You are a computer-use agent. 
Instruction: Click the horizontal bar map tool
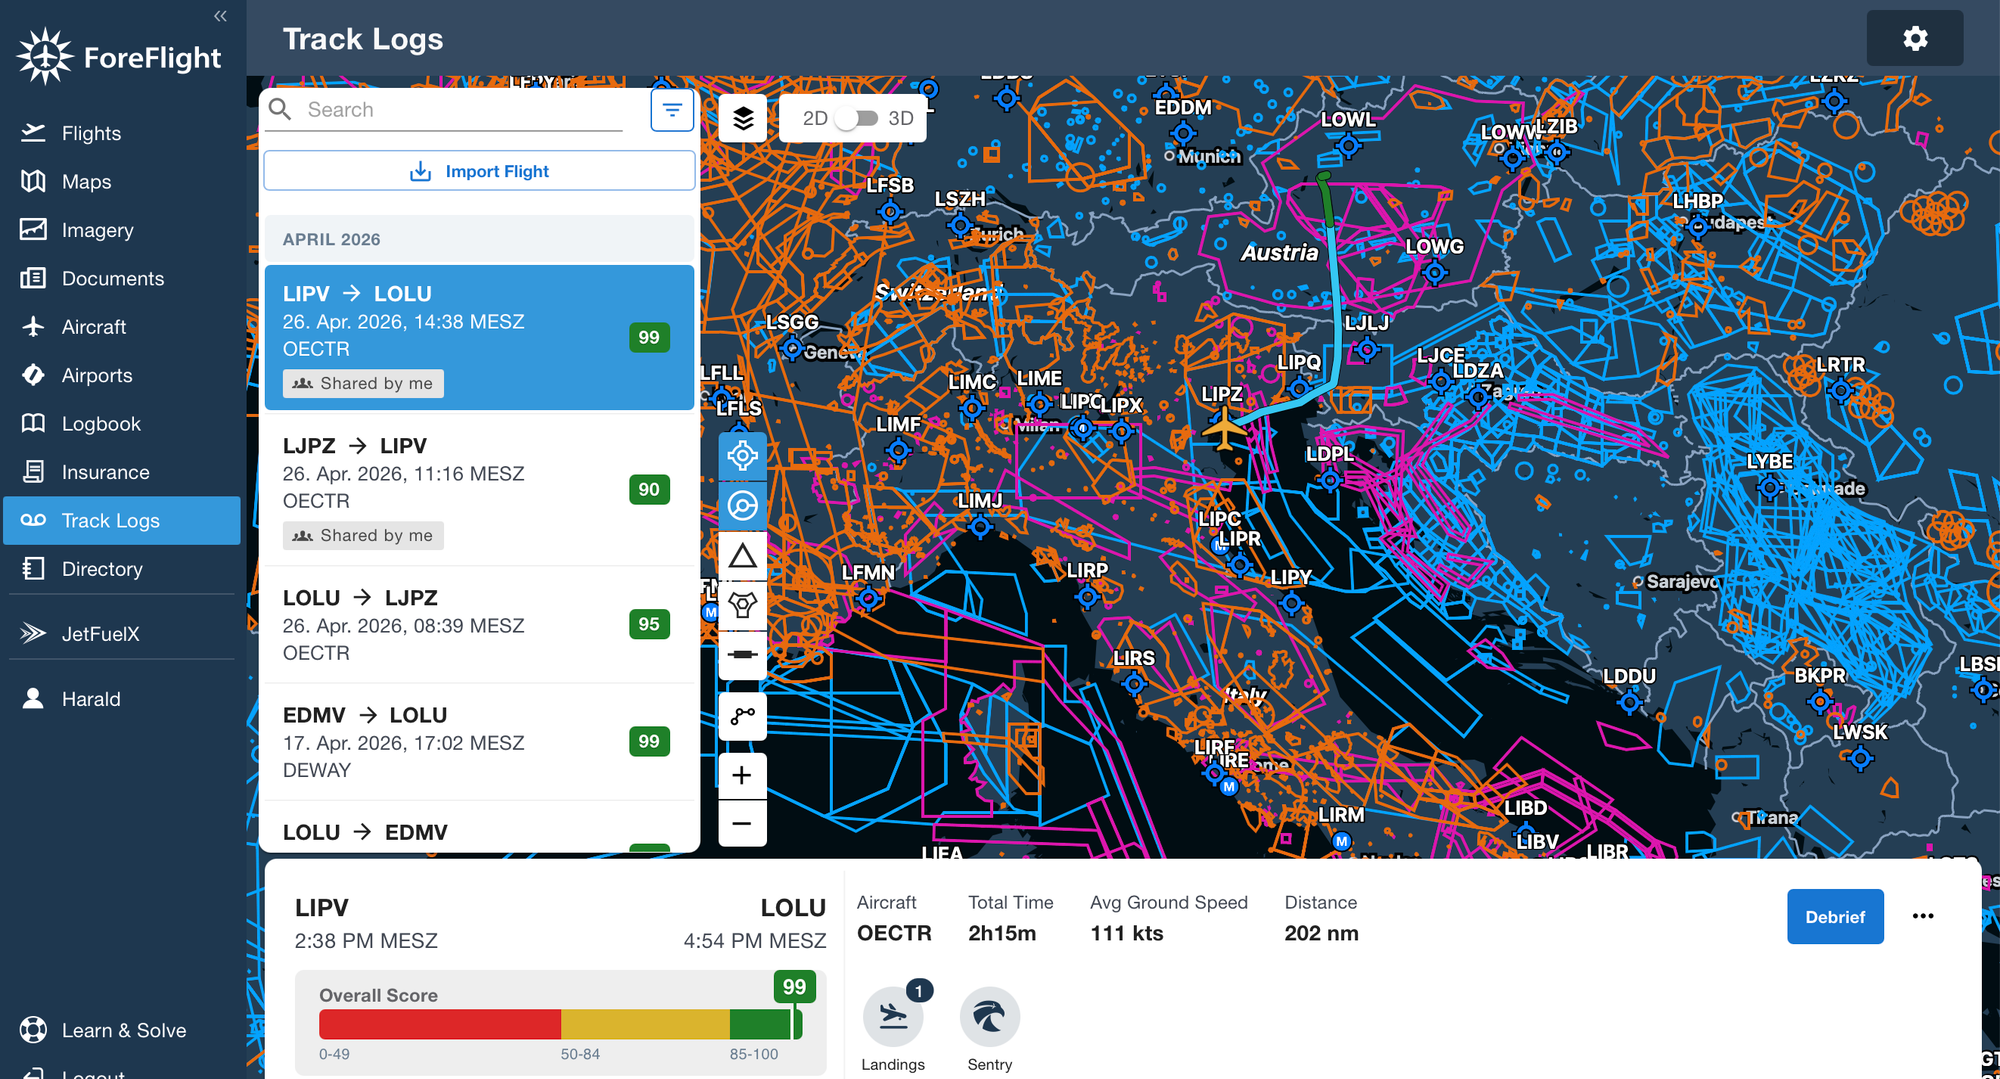point(743,654)
